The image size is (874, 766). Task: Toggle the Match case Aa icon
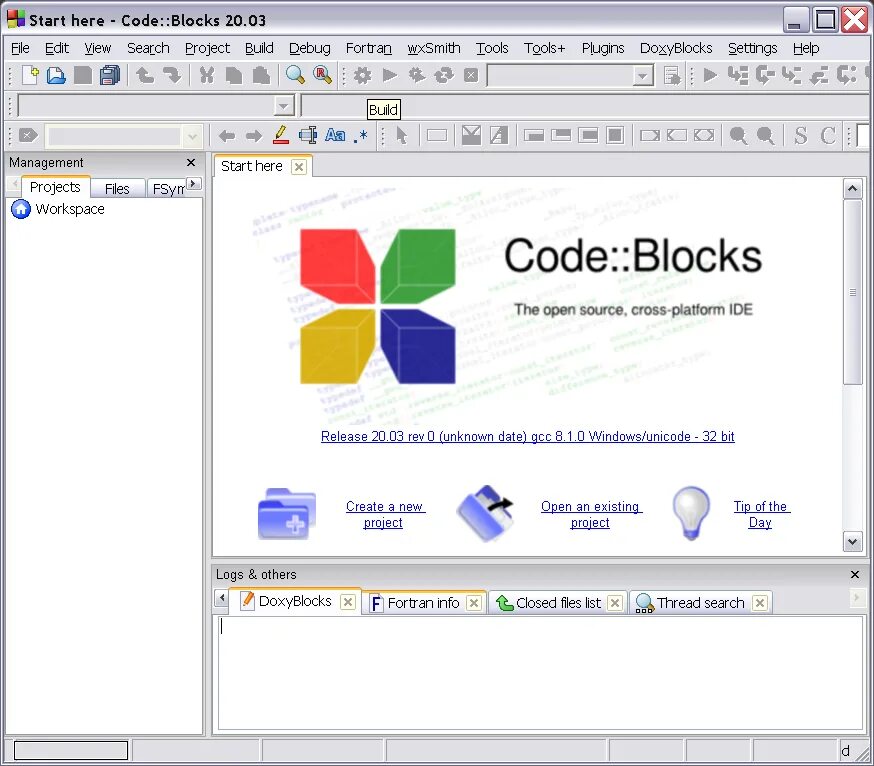point(335,135)
